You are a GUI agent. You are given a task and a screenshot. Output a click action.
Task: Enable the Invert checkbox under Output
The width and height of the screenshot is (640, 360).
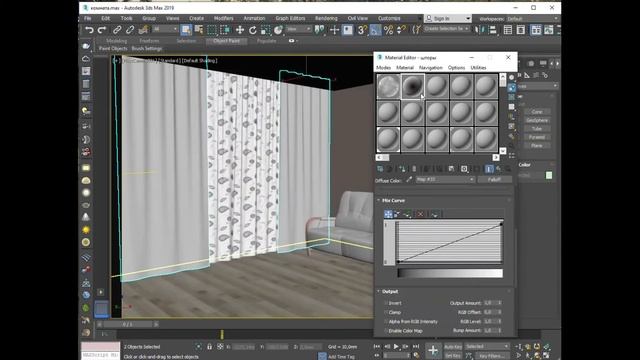tap(386, 303)
